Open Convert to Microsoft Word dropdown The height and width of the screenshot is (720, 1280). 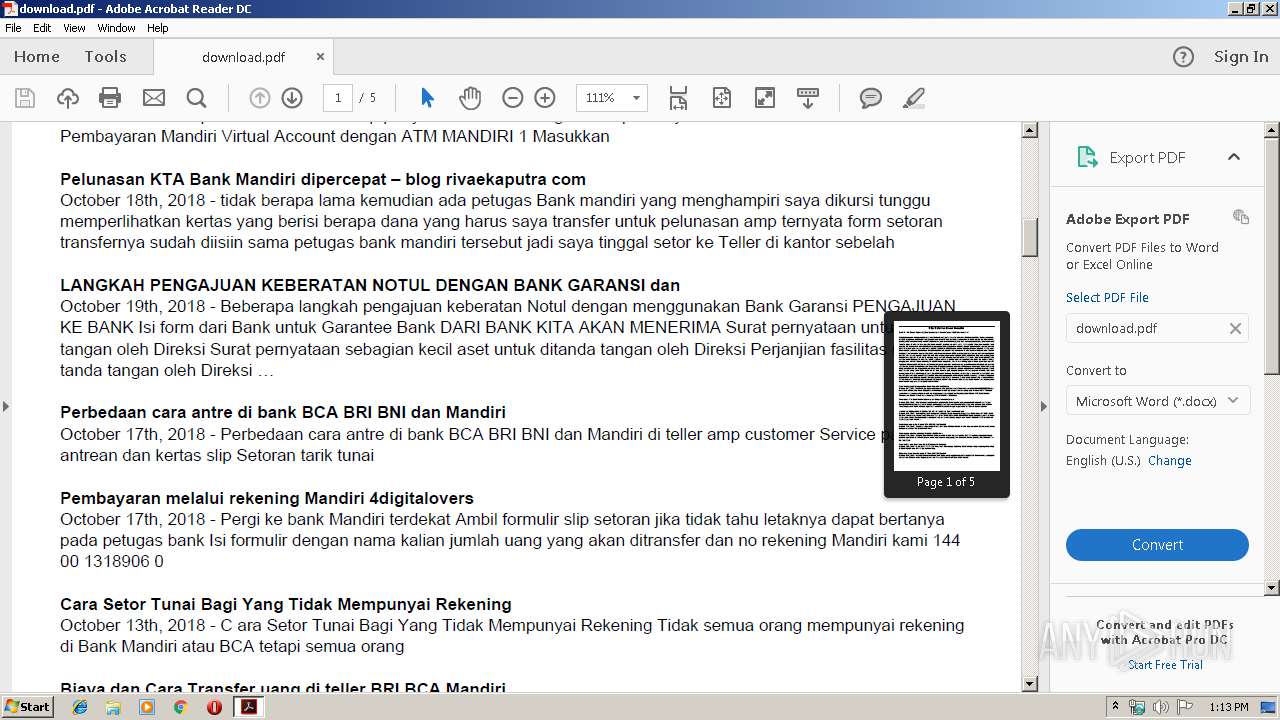tap(1157, 401)
